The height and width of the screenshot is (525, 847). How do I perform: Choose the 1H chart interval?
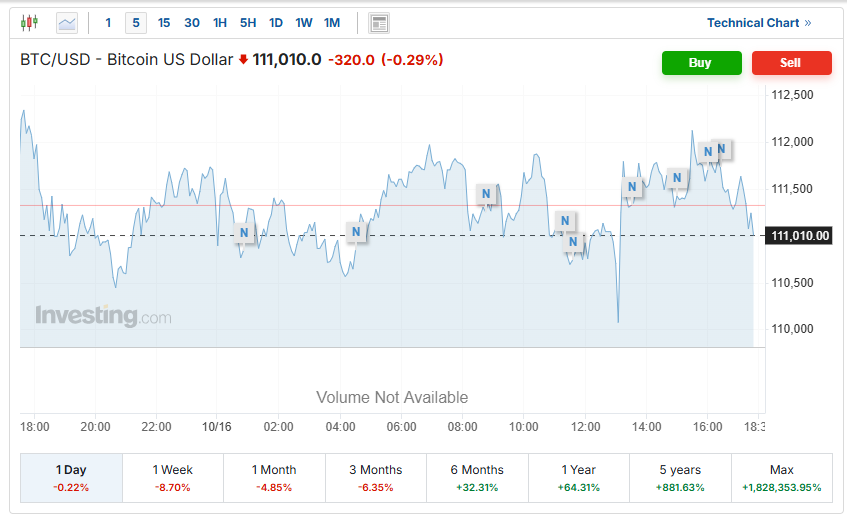[x=220, y=22]
